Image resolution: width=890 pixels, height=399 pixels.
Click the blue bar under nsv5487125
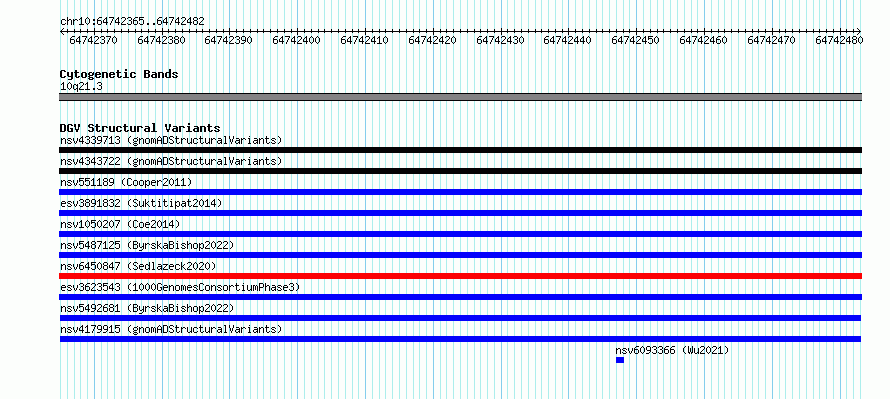[x=460, y=255]
